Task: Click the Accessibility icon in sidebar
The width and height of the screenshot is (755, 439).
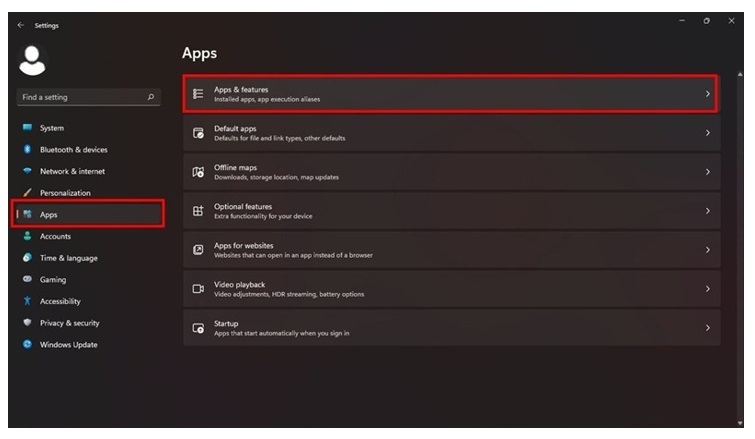Action: (x=28, y=301)
